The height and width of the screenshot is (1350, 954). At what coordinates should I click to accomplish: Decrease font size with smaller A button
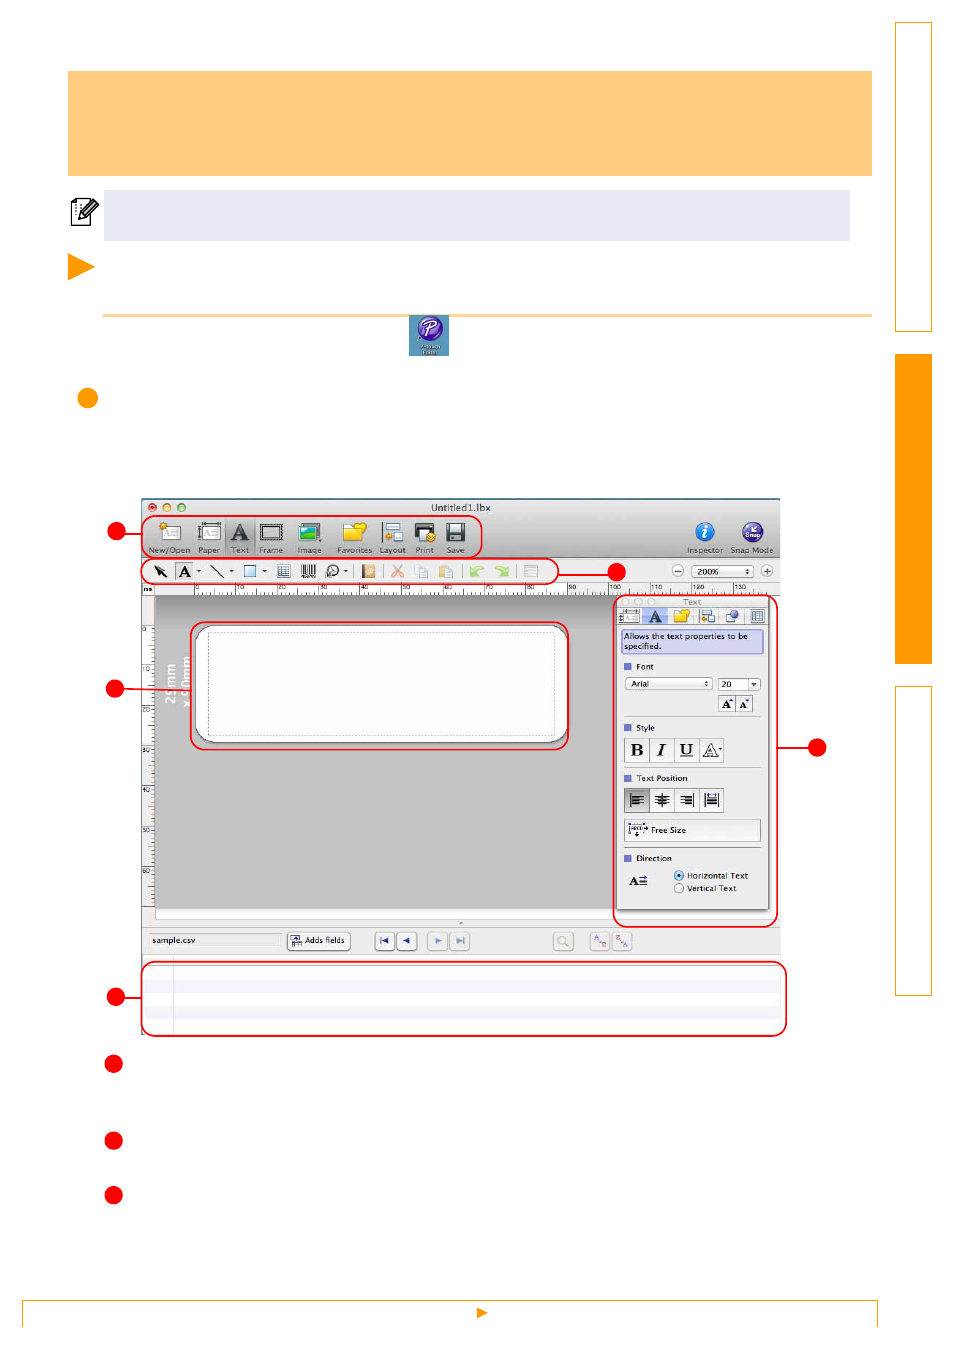[x=744, y=704]
